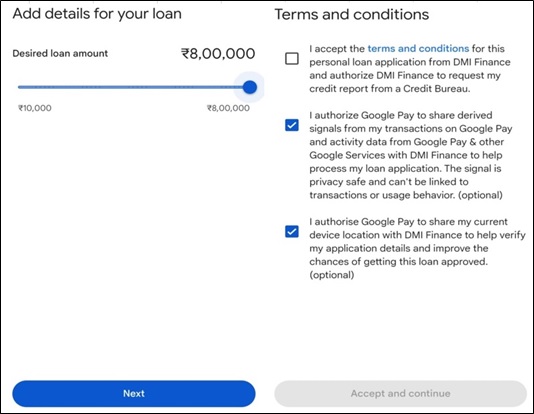Click the device location consent text
534x414 pixels.
click(417, 248)
